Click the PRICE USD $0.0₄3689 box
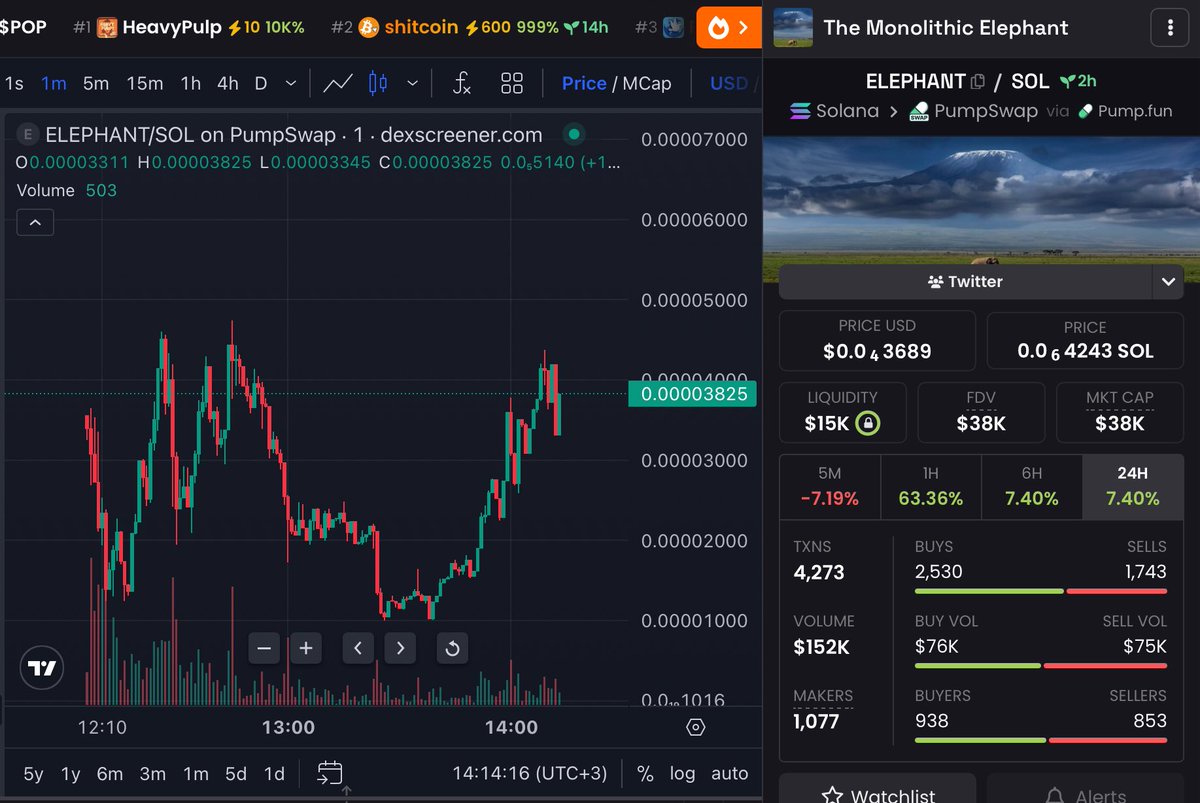 click(x=877, y=340)
